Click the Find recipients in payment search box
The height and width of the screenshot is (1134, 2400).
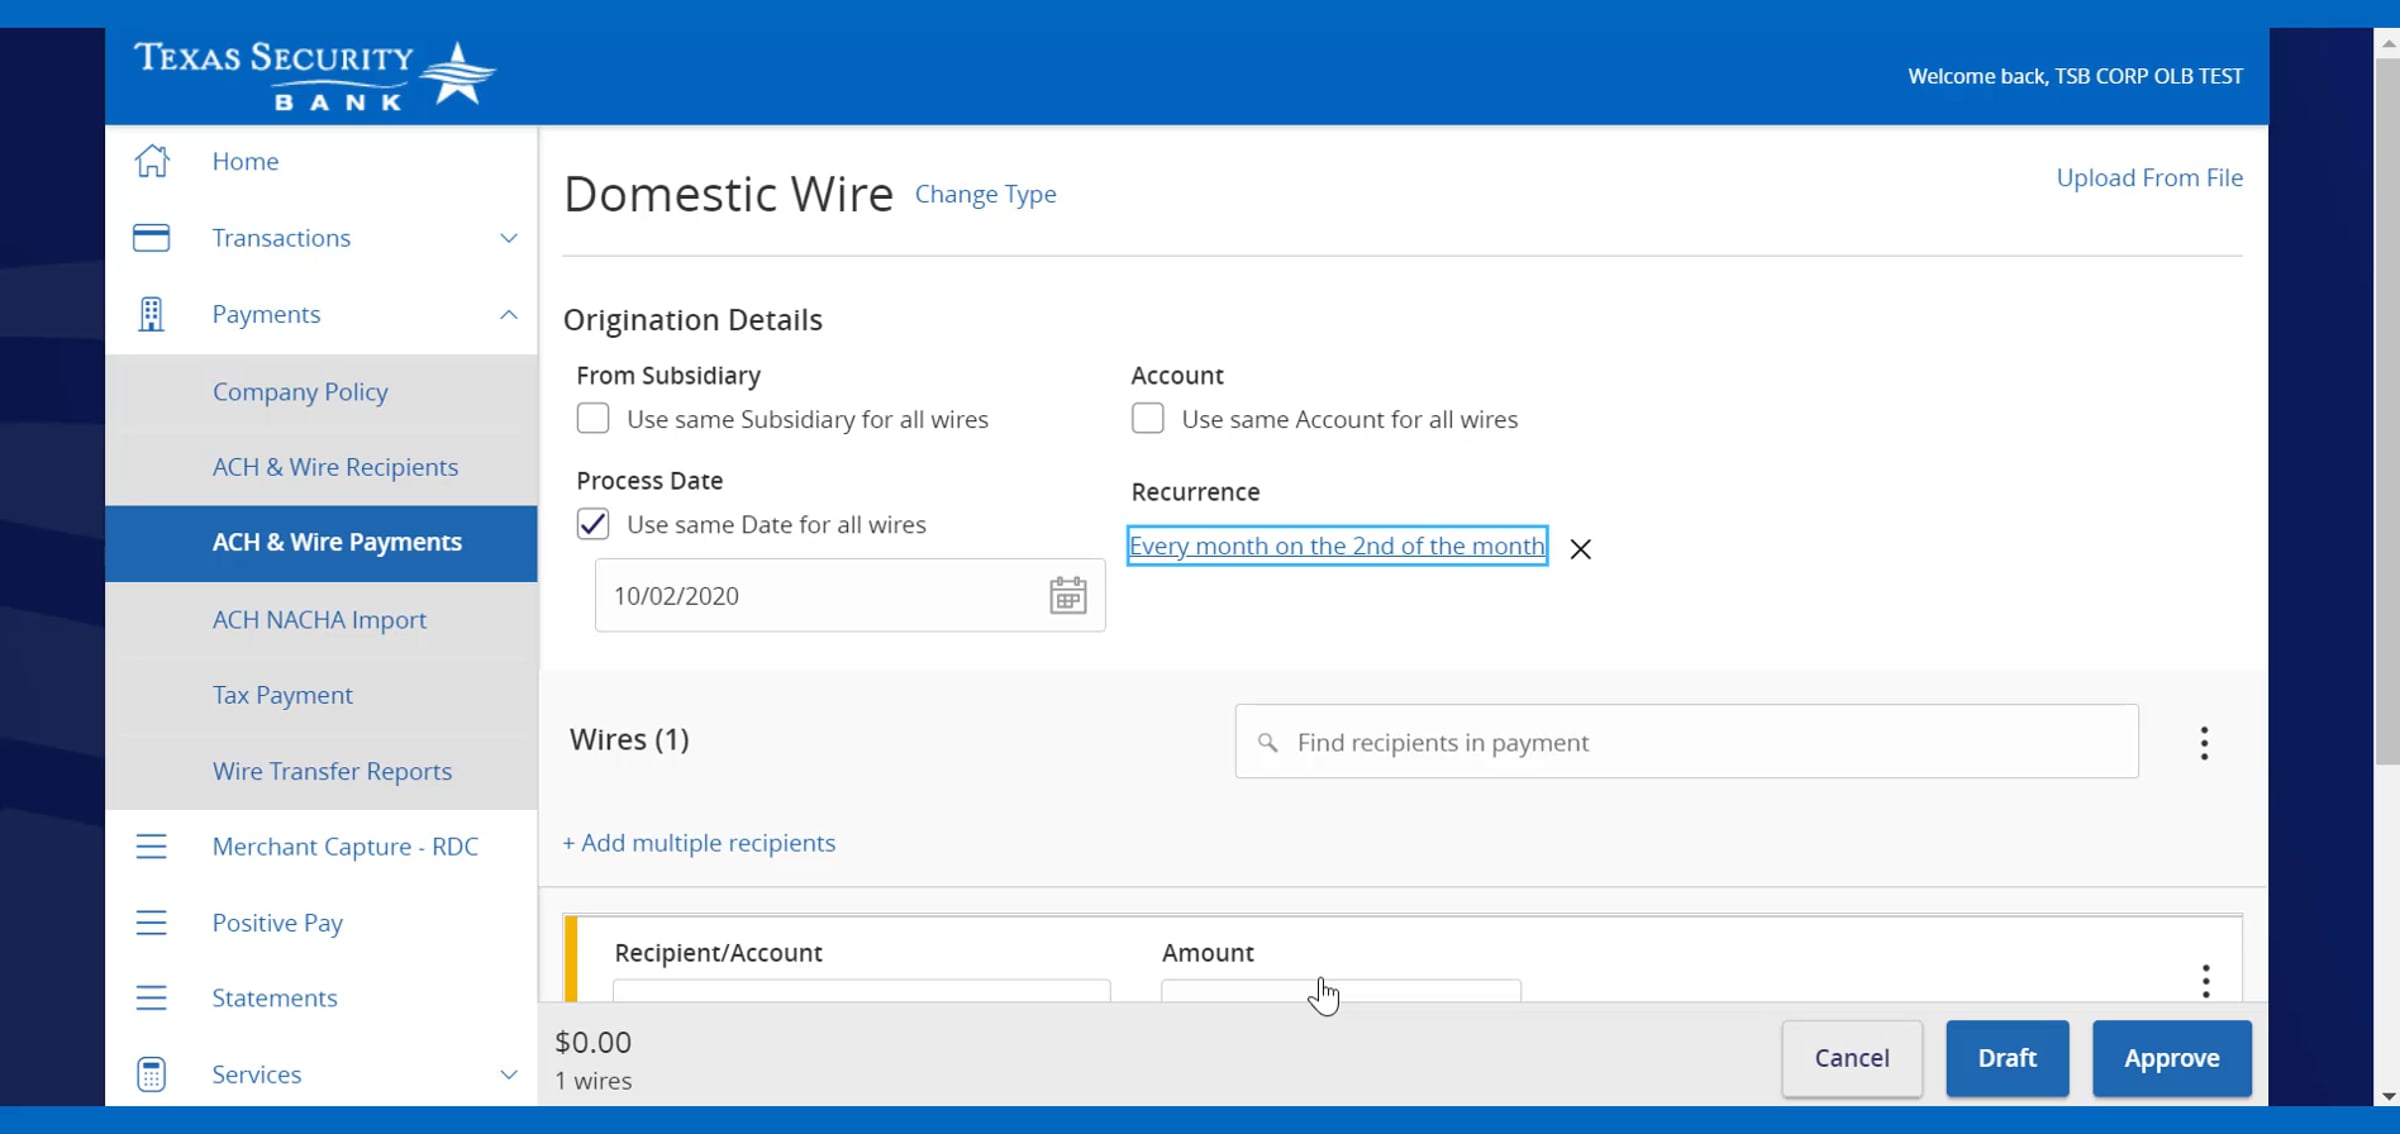pos(1686,742)
